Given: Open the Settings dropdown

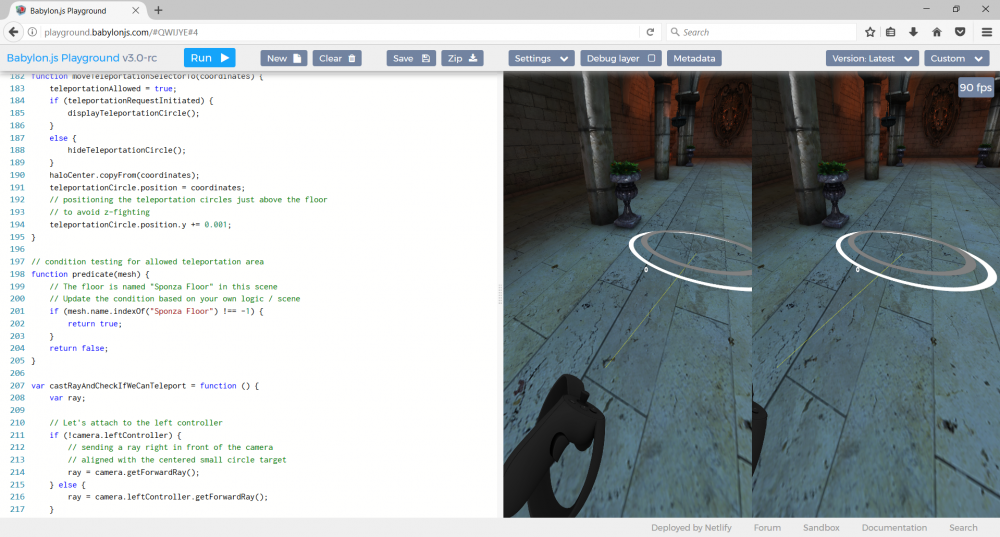Looking at the screenshot, I should coord(541,58).
